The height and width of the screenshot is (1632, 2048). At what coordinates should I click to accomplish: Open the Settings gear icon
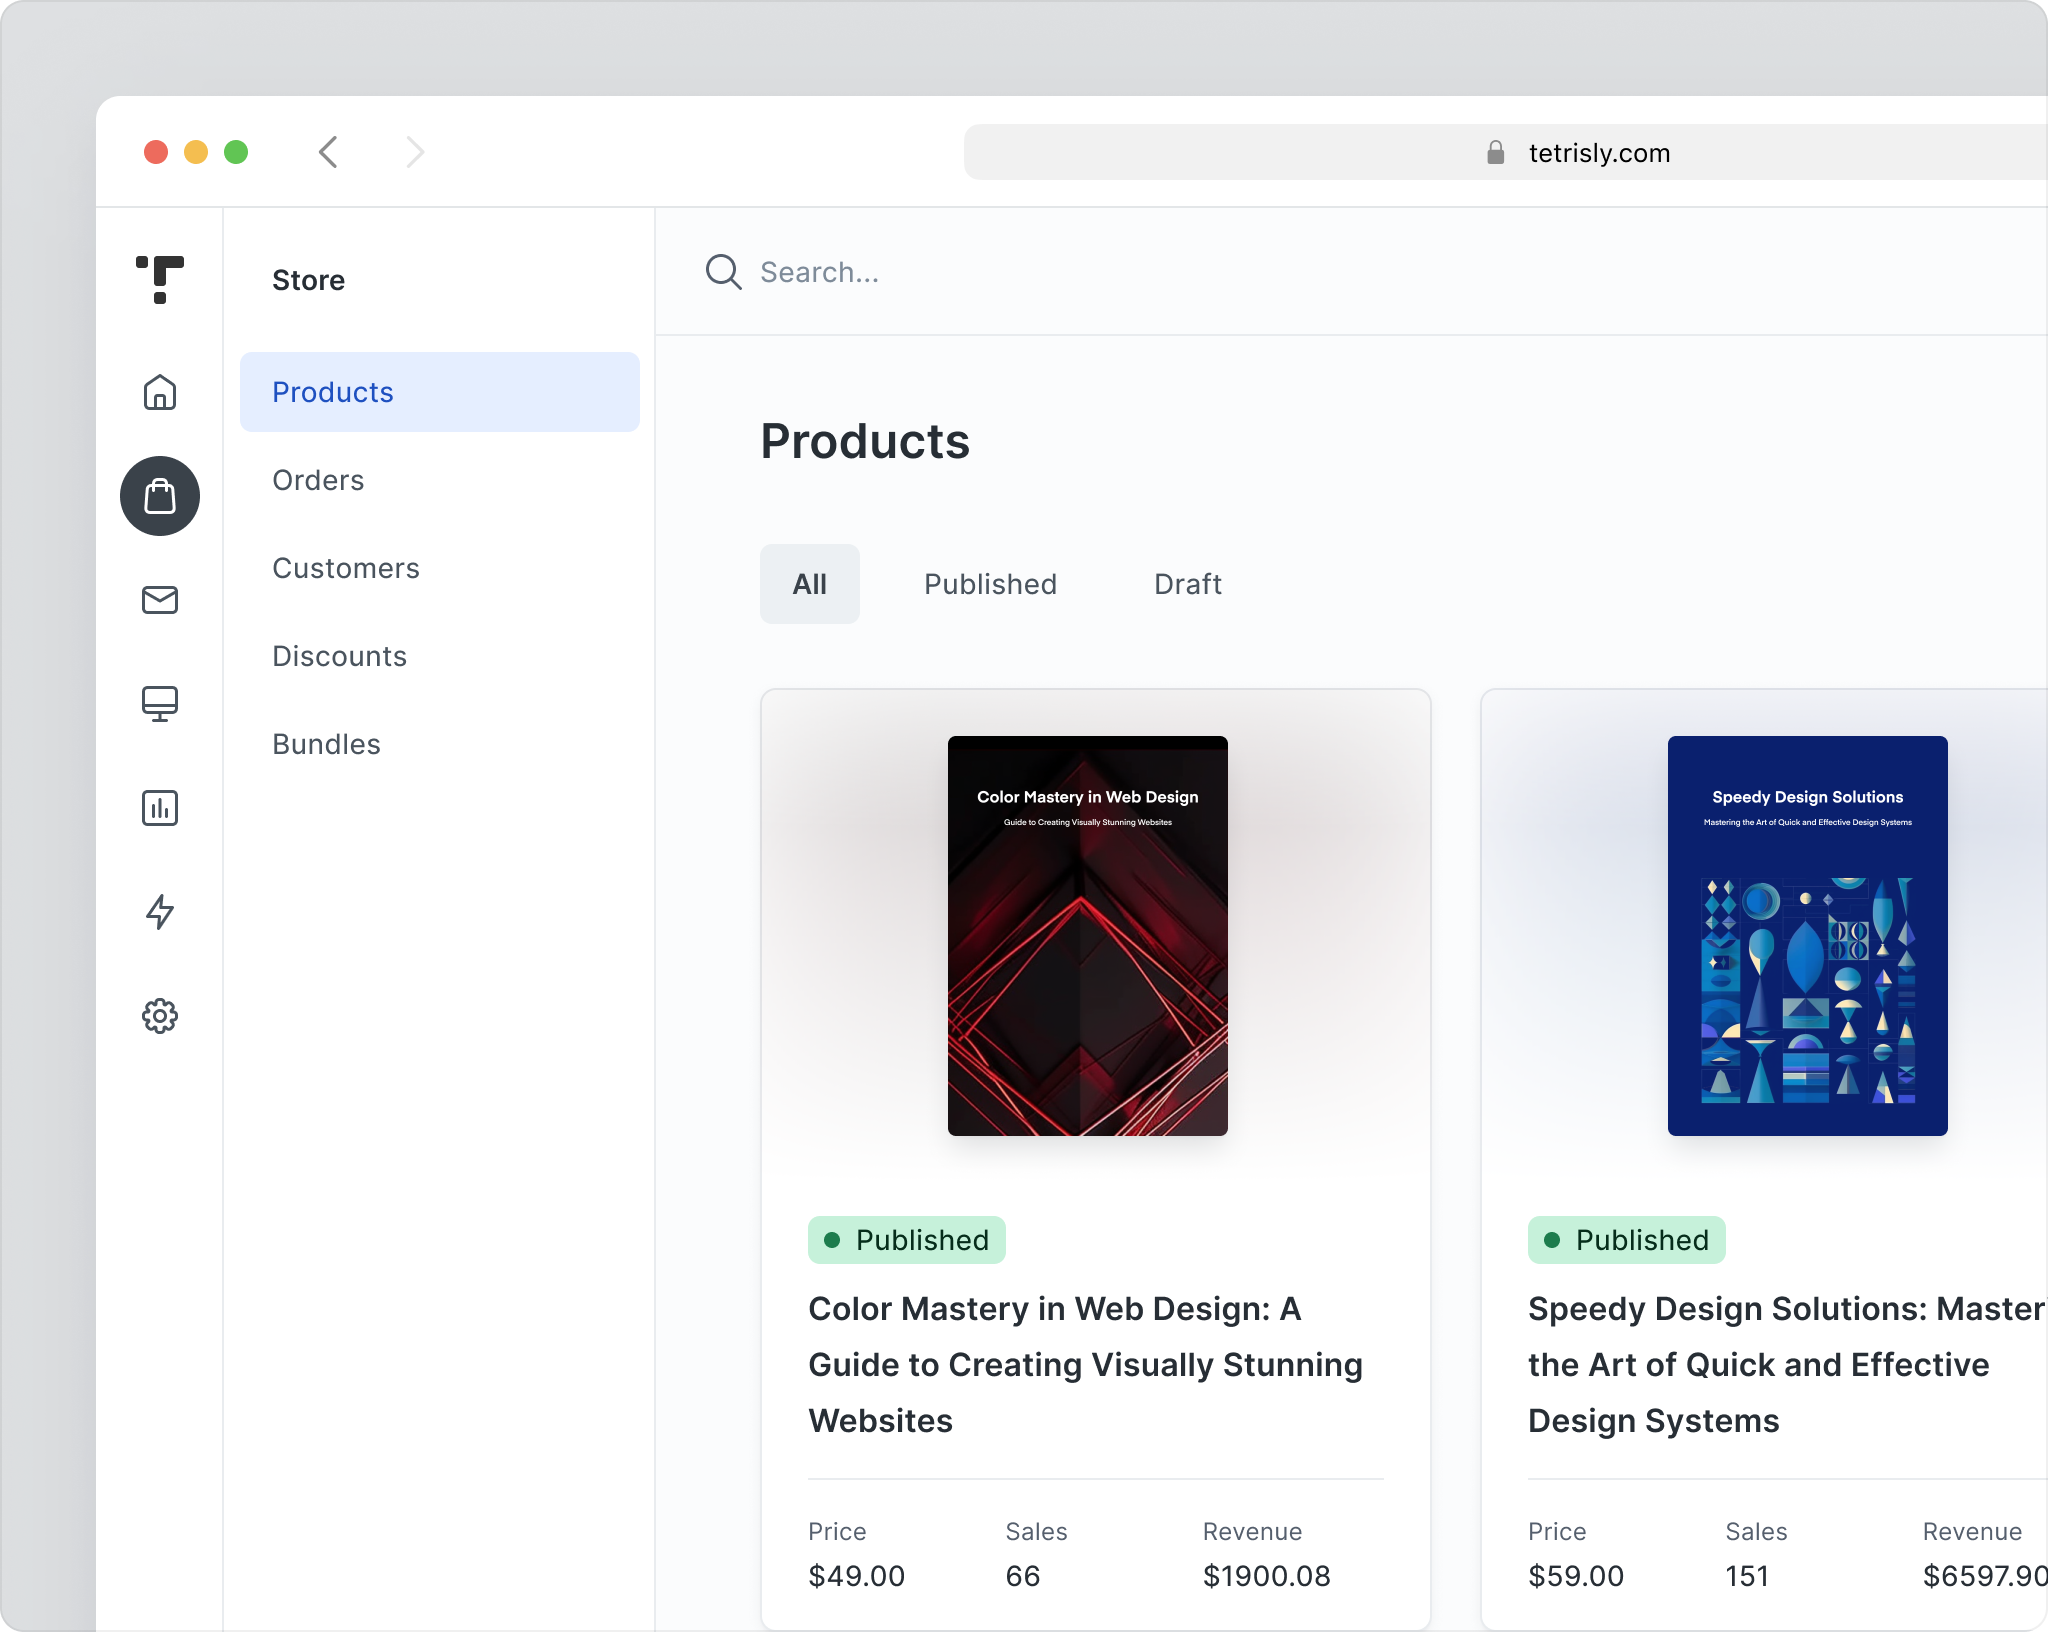[160, 1016]
